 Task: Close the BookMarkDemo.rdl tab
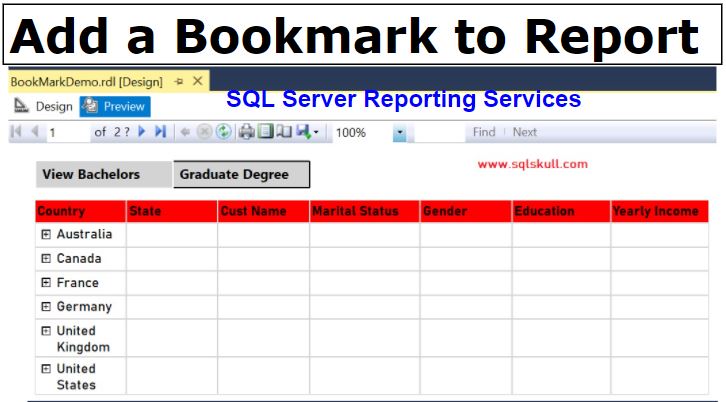coord(198,82)
